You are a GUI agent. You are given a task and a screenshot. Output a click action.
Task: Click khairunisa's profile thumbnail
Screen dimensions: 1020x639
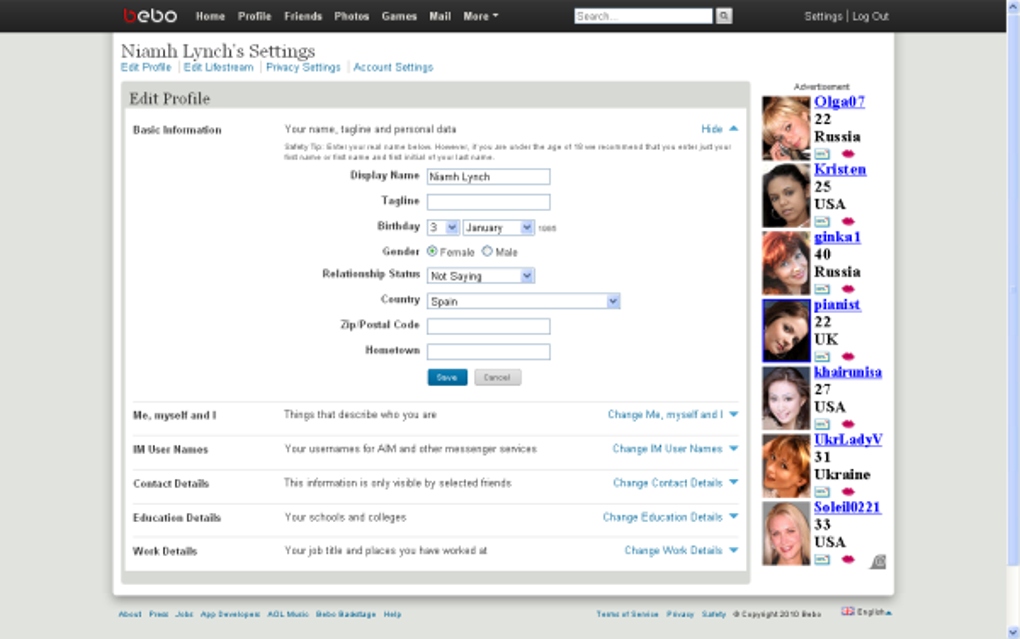786,398
